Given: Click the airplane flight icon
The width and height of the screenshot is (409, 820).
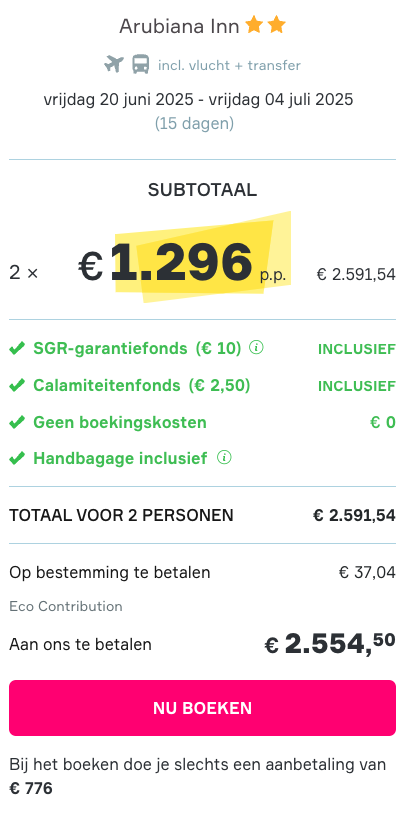Looking at the screenshot, I should 113,64.
